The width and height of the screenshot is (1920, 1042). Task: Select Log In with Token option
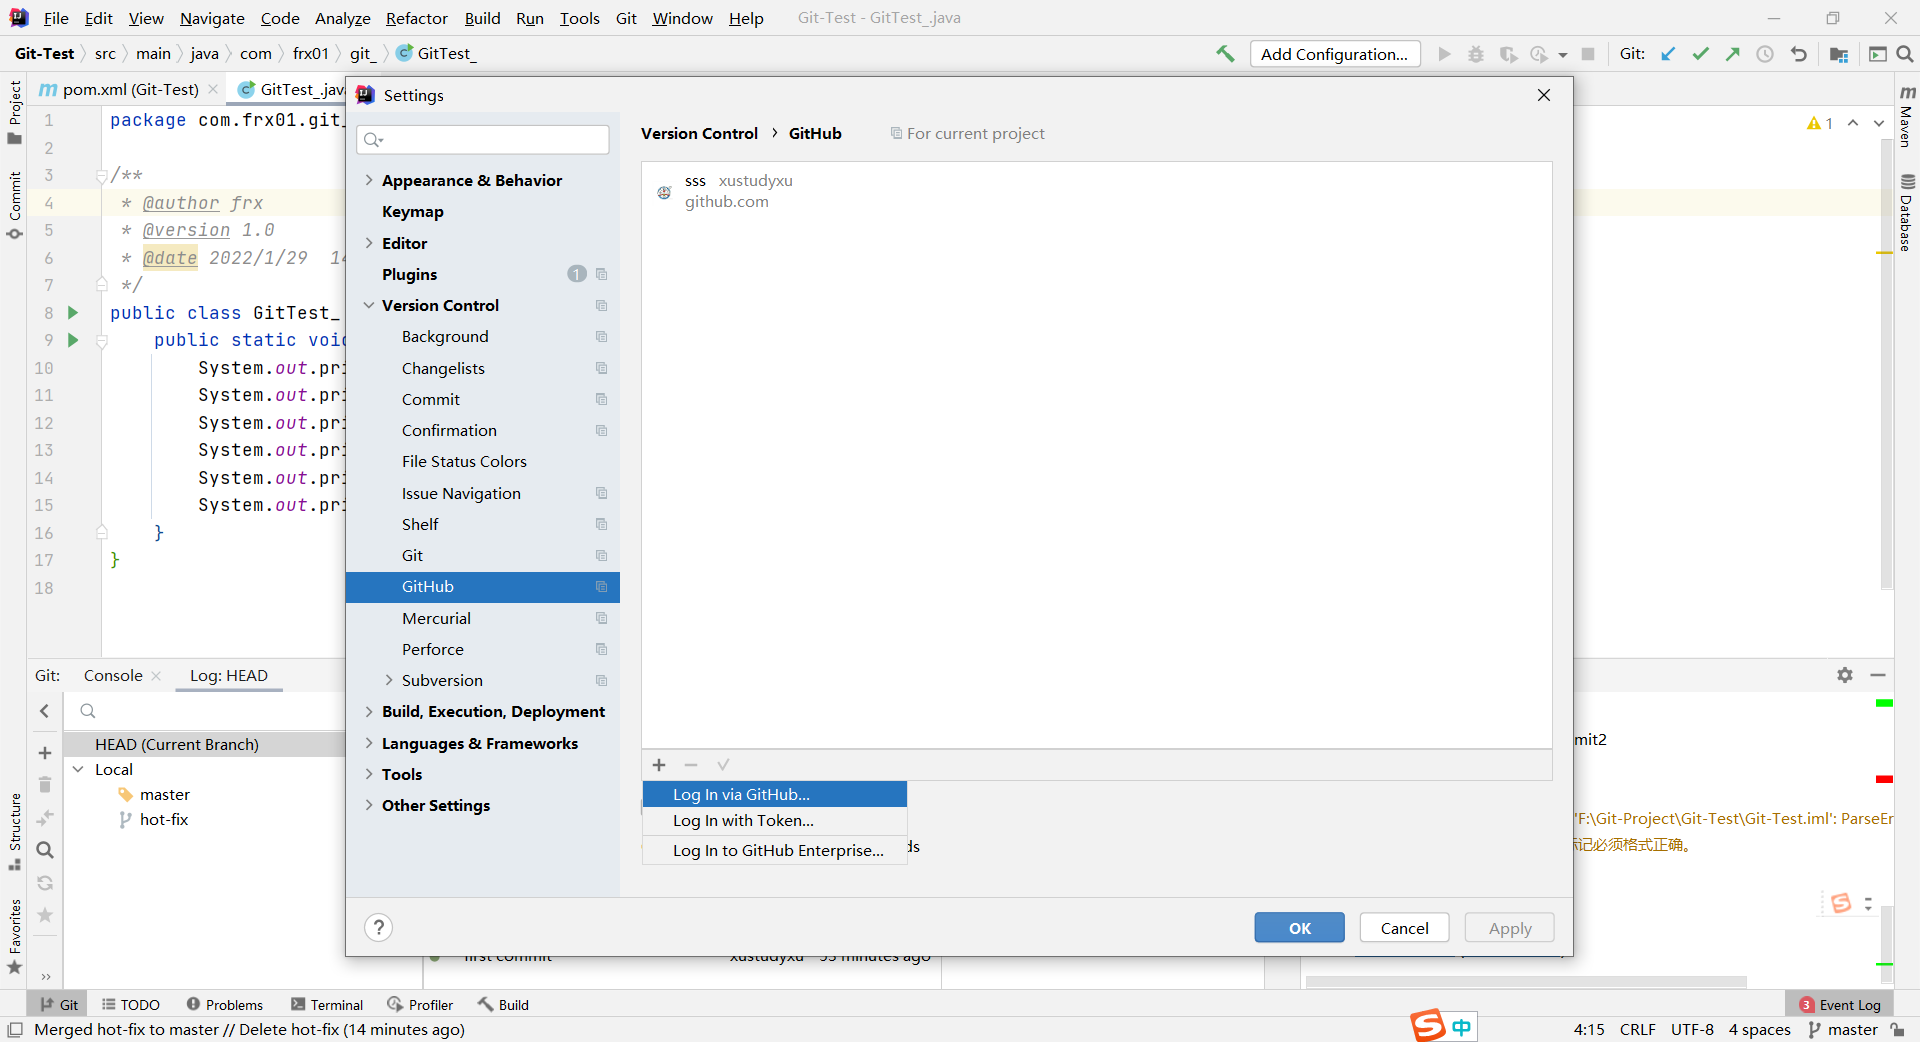(775, 820)
